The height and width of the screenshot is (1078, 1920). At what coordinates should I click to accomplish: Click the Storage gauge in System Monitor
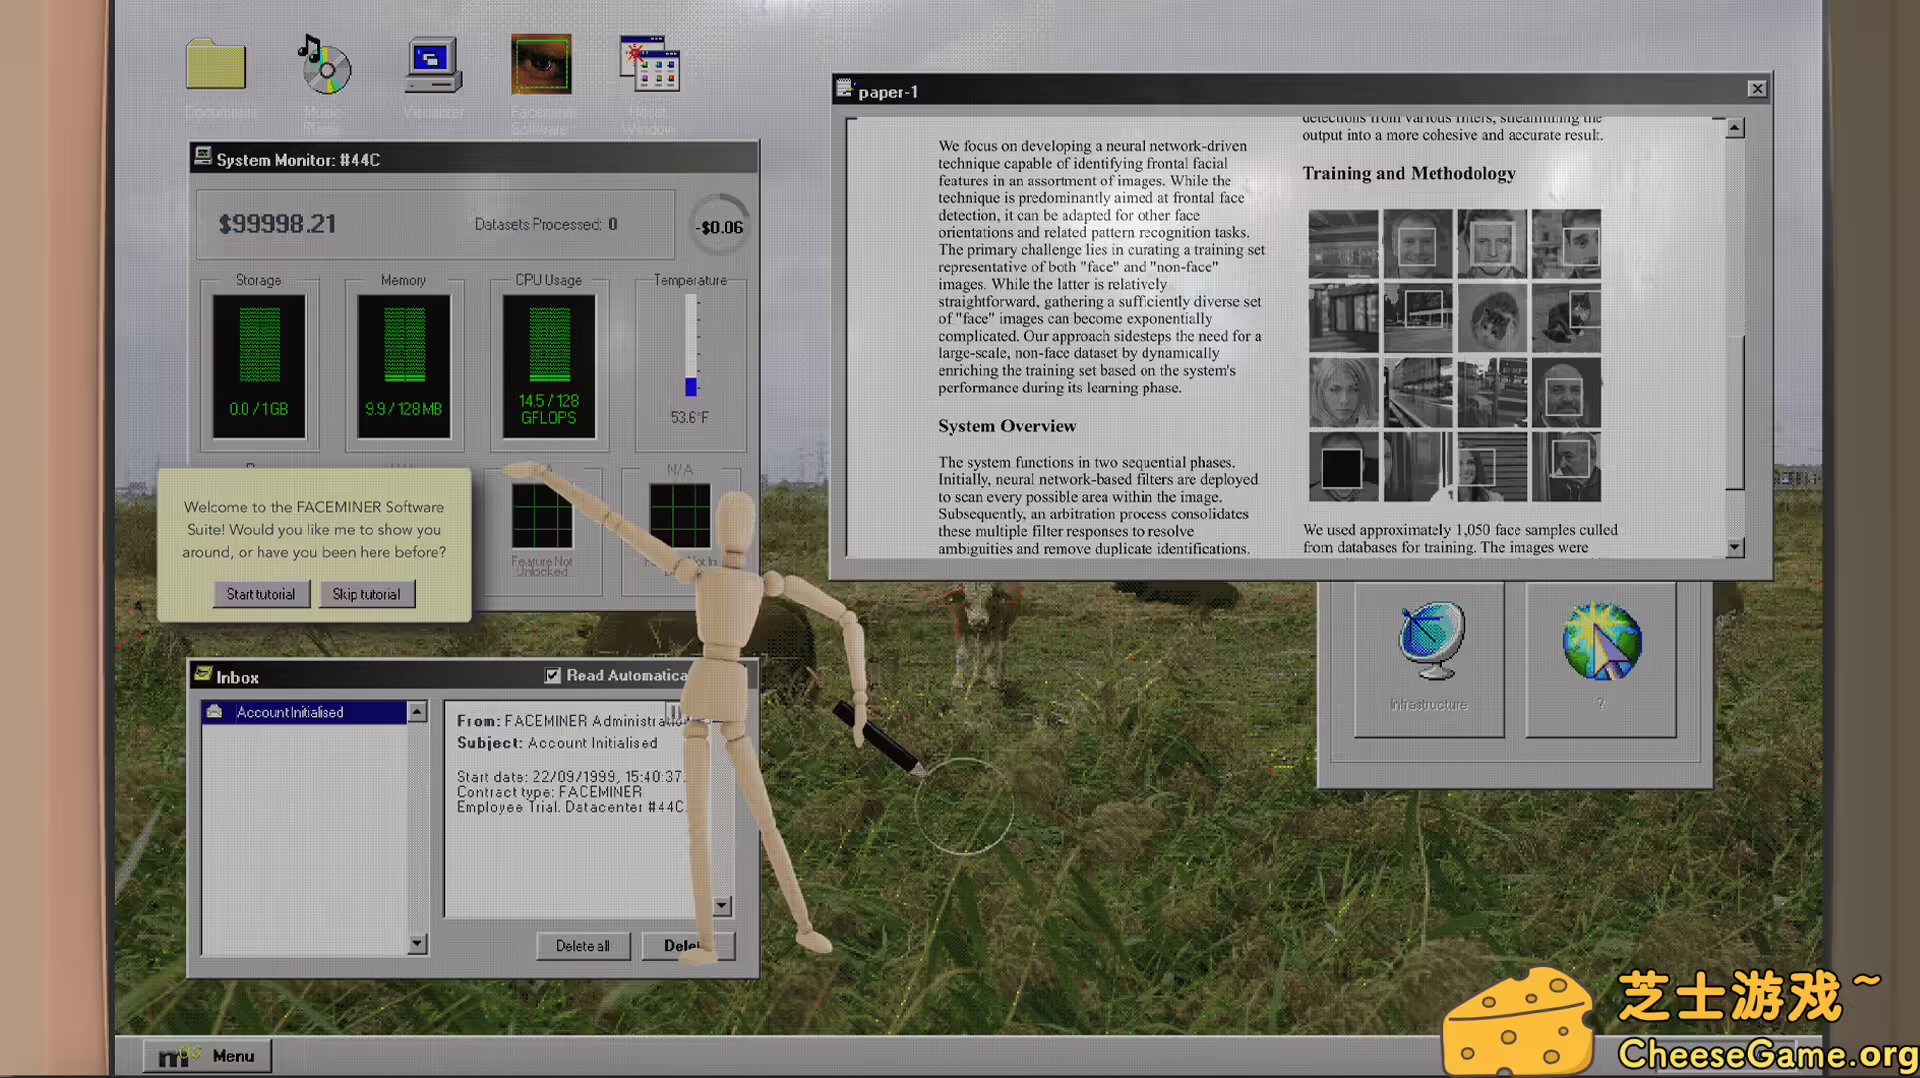click(259, 365)
